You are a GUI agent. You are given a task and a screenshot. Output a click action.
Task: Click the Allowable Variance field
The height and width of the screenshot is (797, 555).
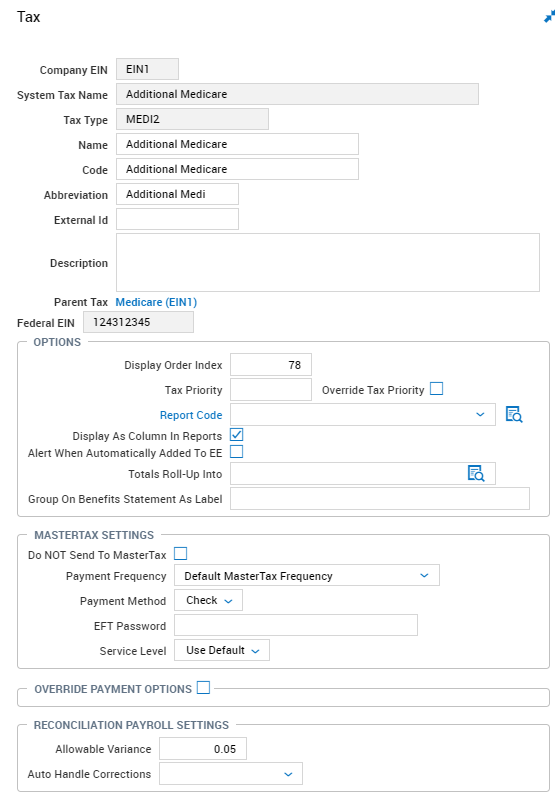point(203,749)
